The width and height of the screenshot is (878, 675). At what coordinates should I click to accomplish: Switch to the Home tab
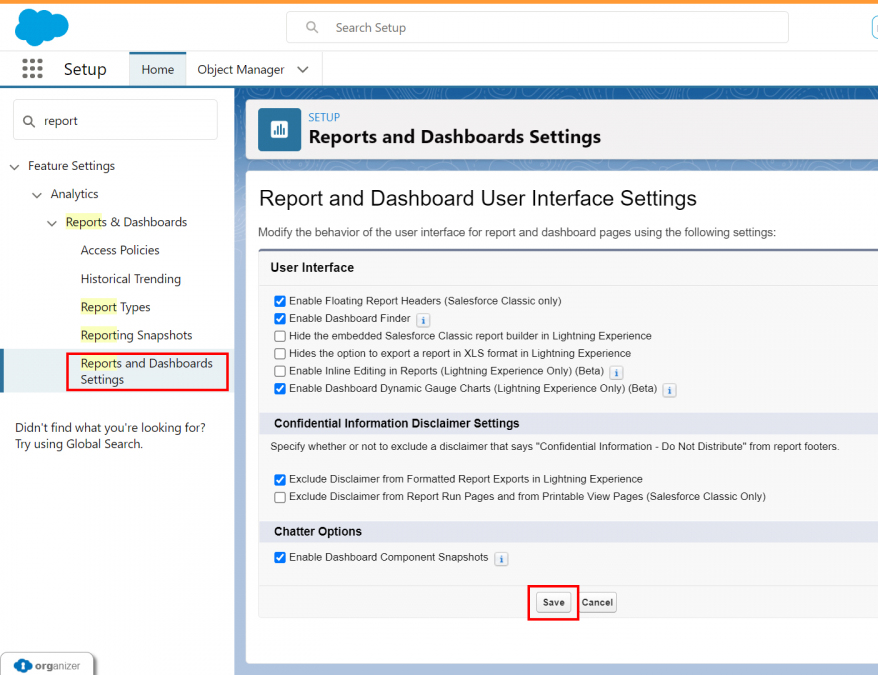coord(157,69)
